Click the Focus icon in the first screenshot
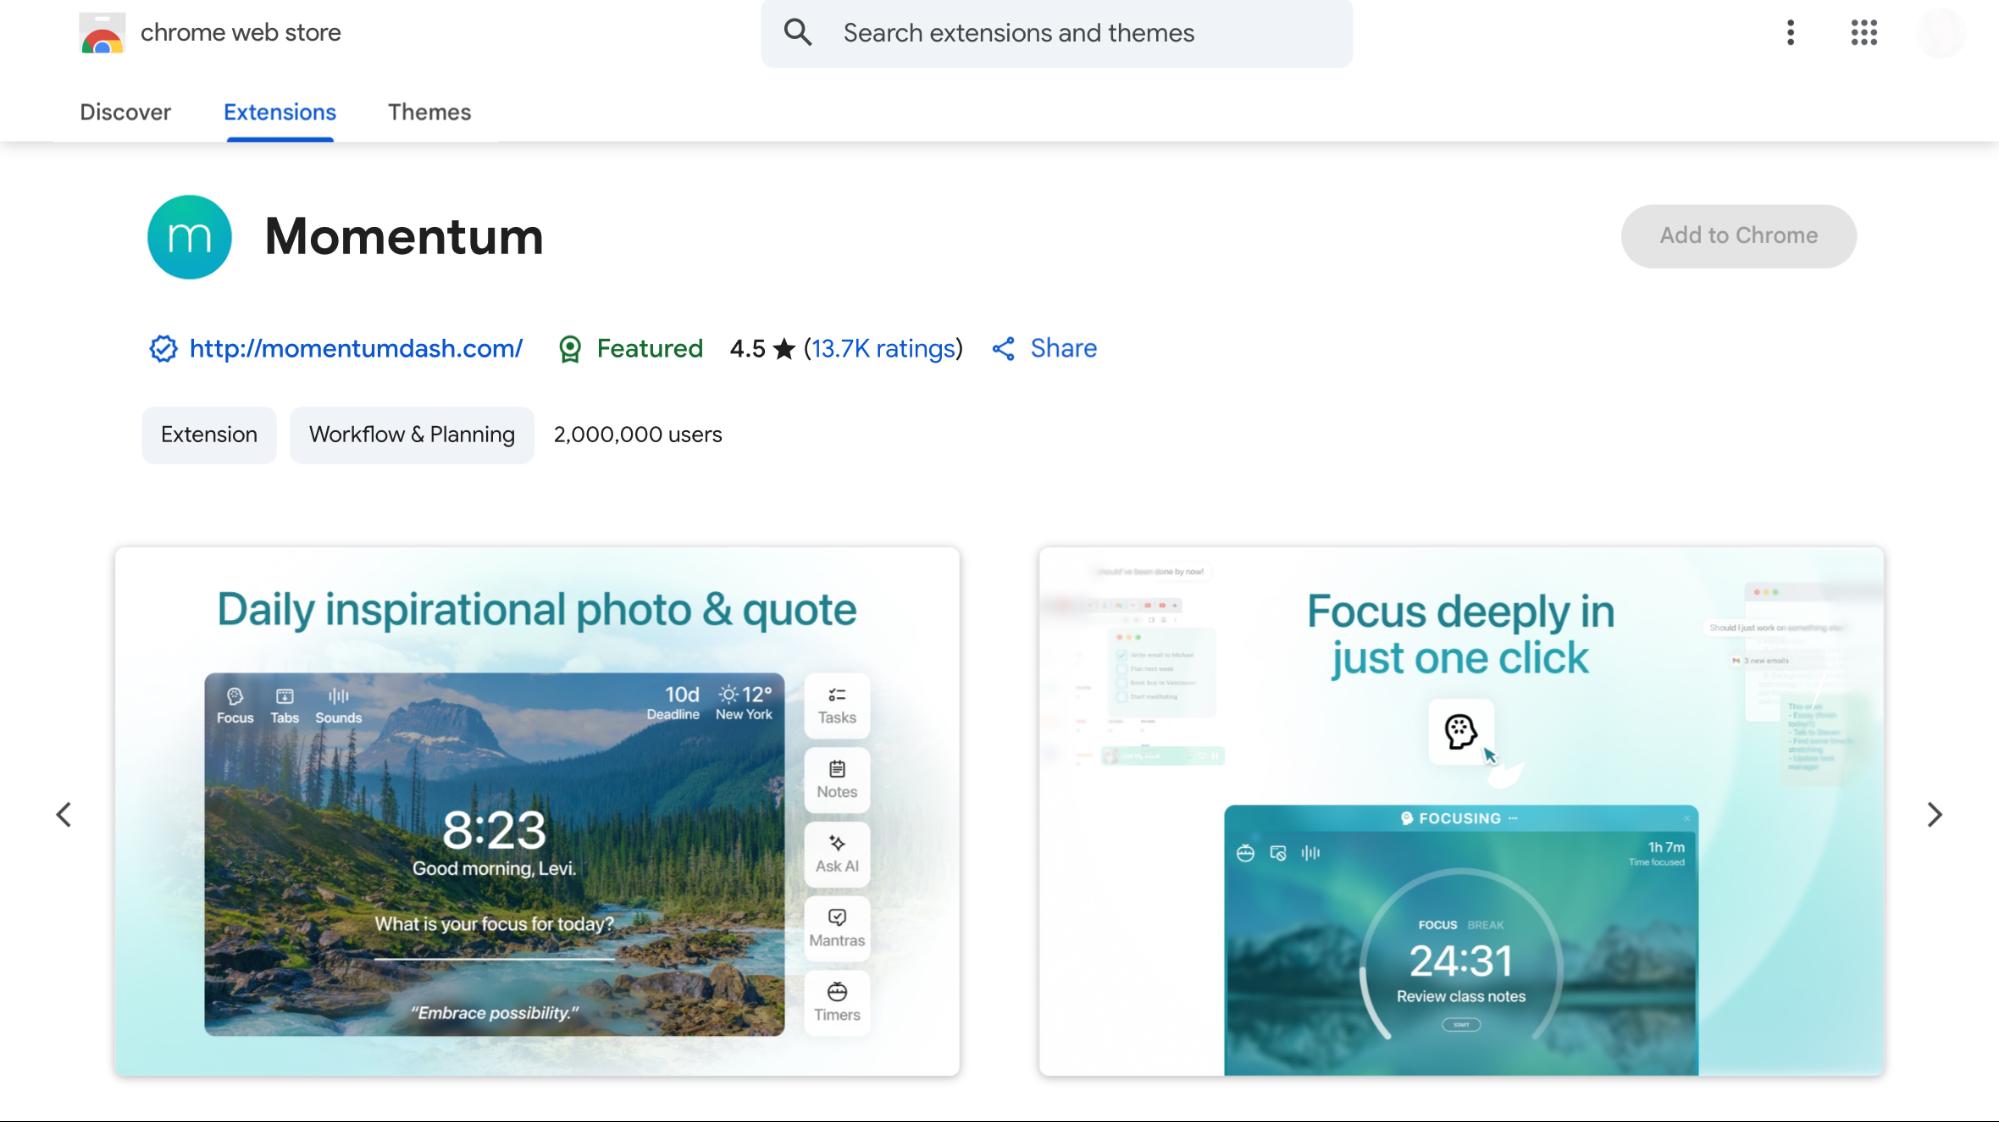This screenshot has width=1999, height=1122. [x=235, y=696]
